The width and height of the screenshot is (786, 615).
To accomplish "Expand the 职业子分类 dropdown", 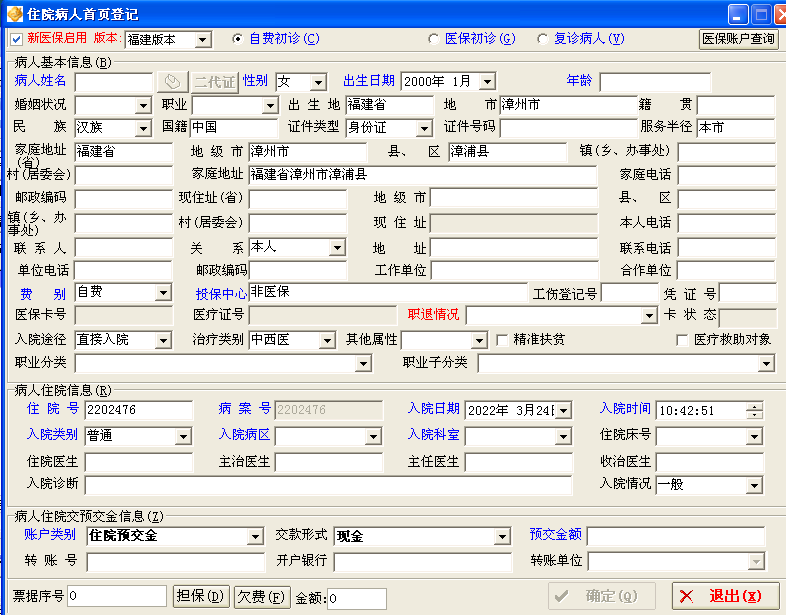I will click(x=766, y=363).
